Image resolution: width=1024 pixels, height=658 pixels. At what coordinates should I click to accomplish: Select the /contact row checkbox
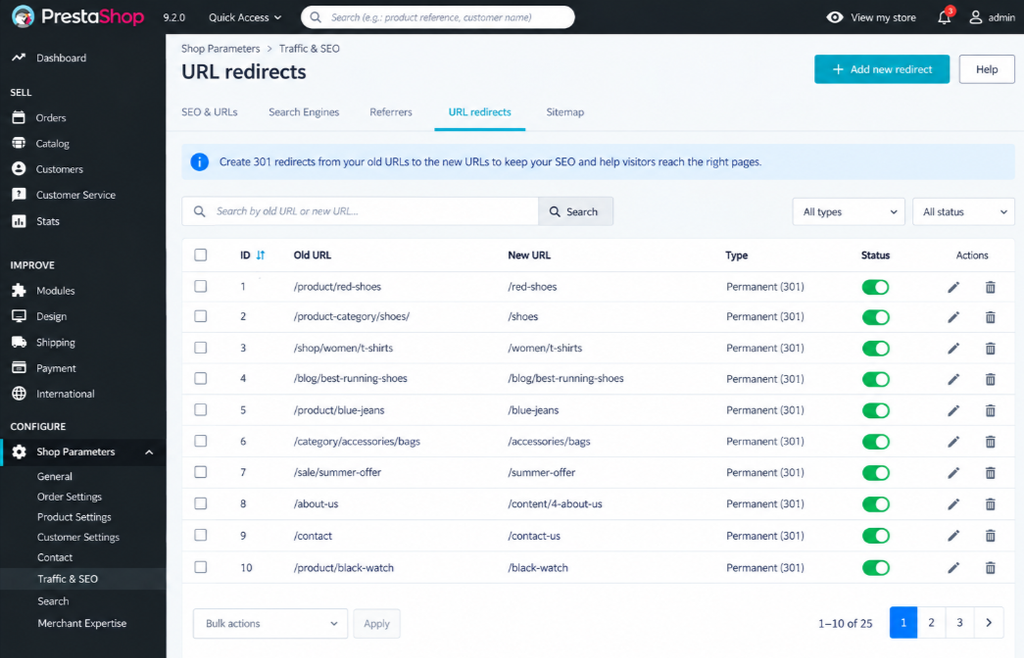tap(200, 535)
